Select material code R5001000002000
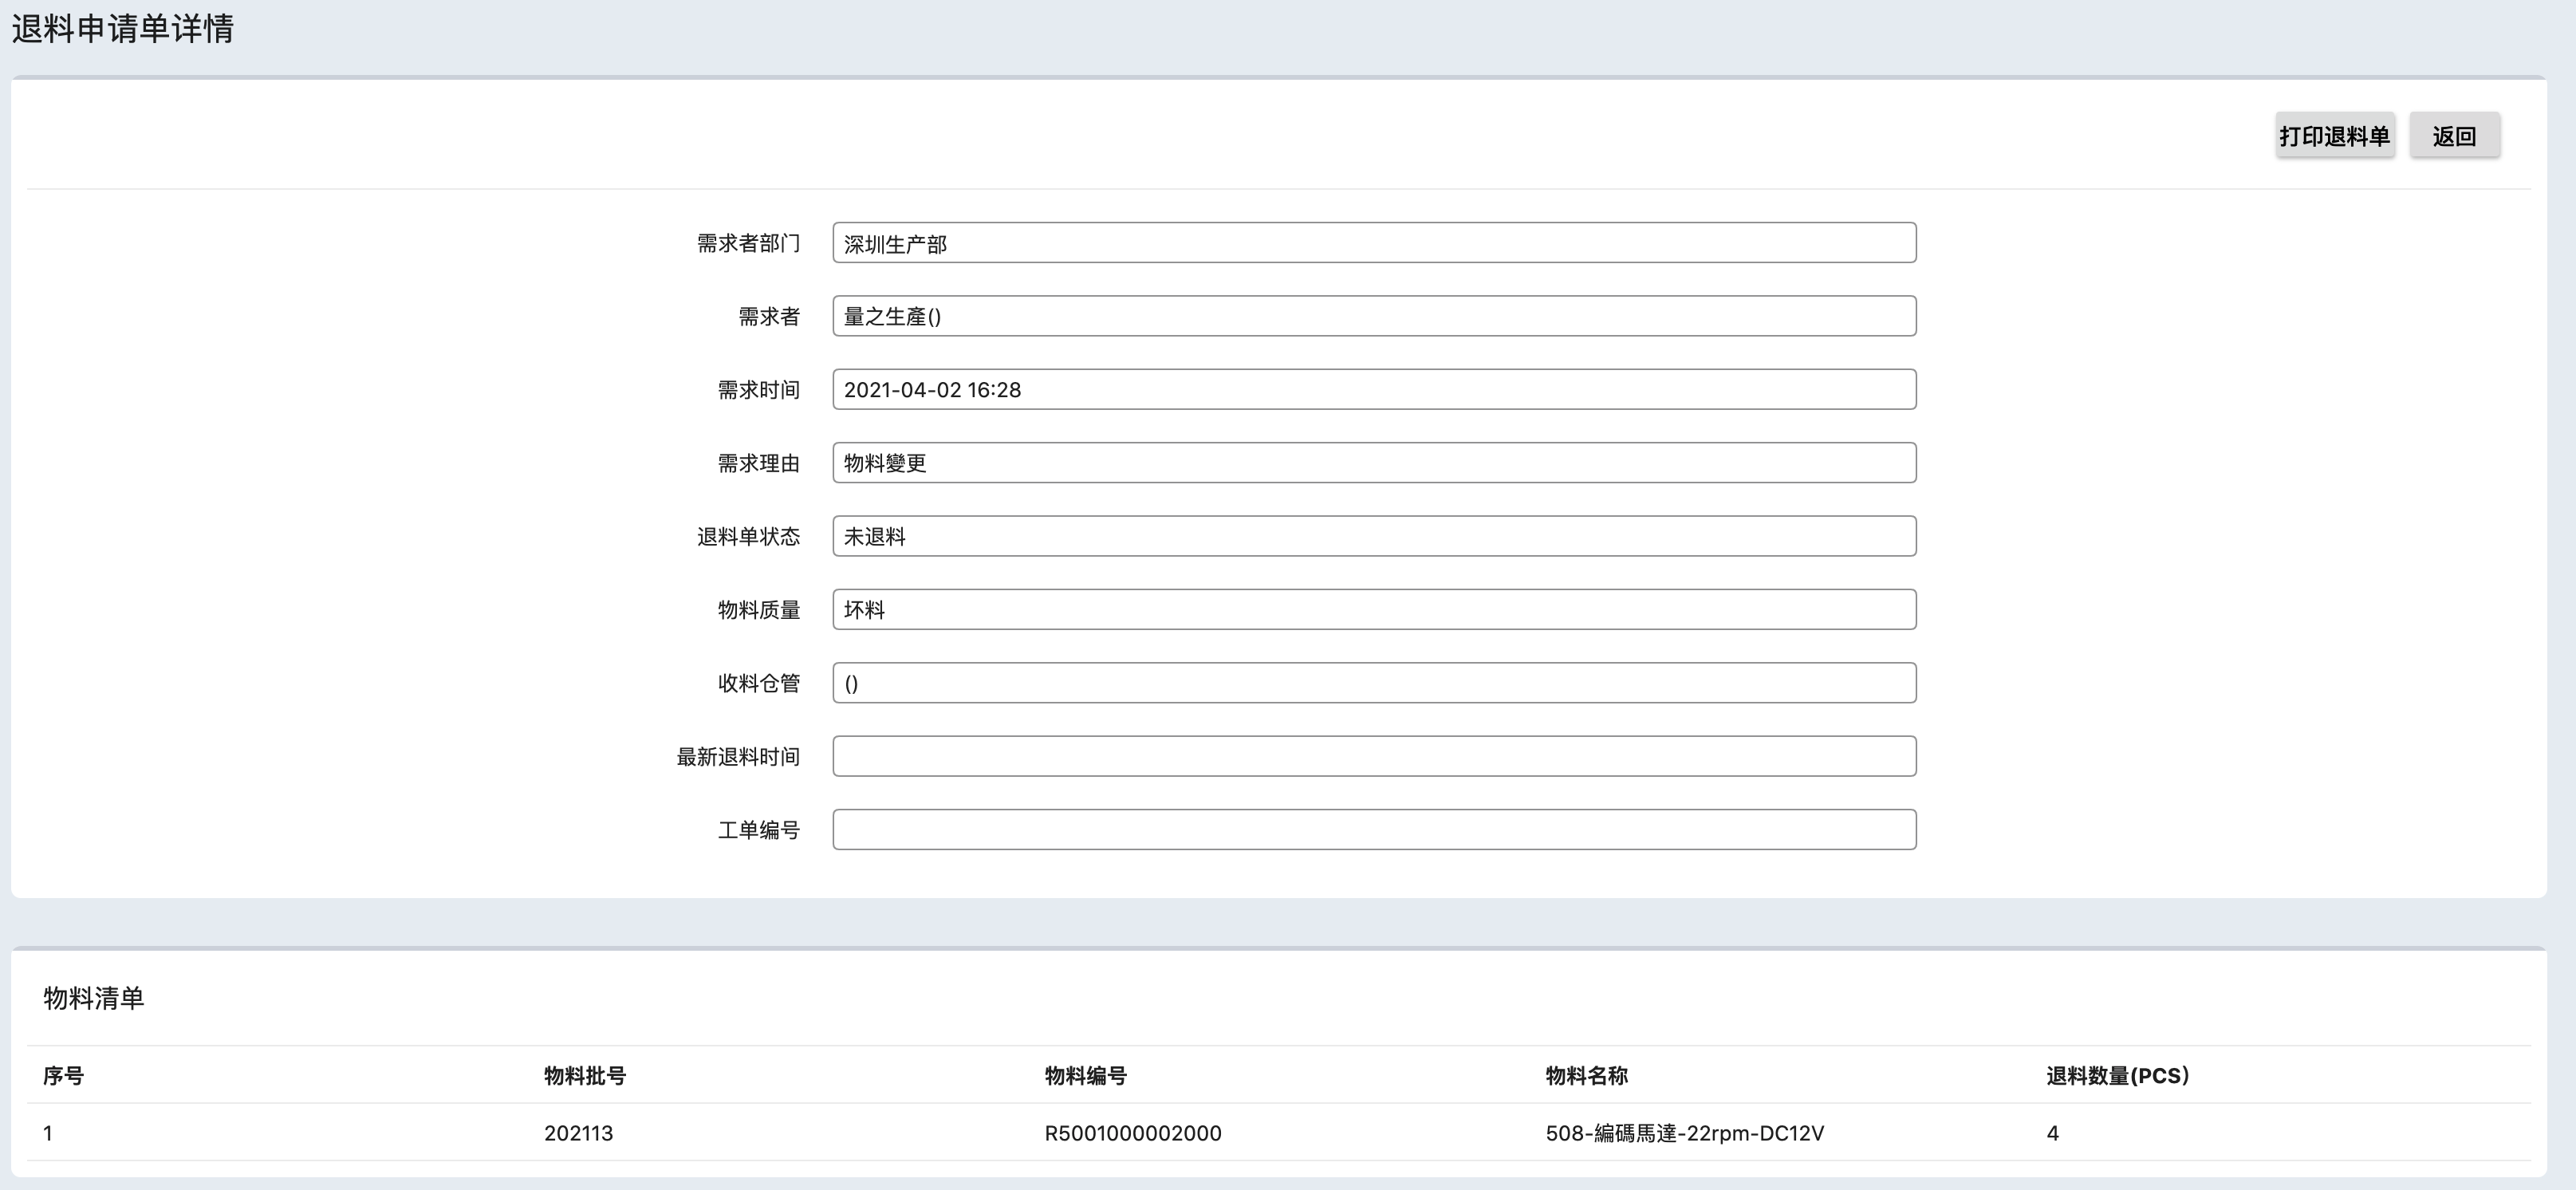2576x1190 pixels. point(1133,1133)
